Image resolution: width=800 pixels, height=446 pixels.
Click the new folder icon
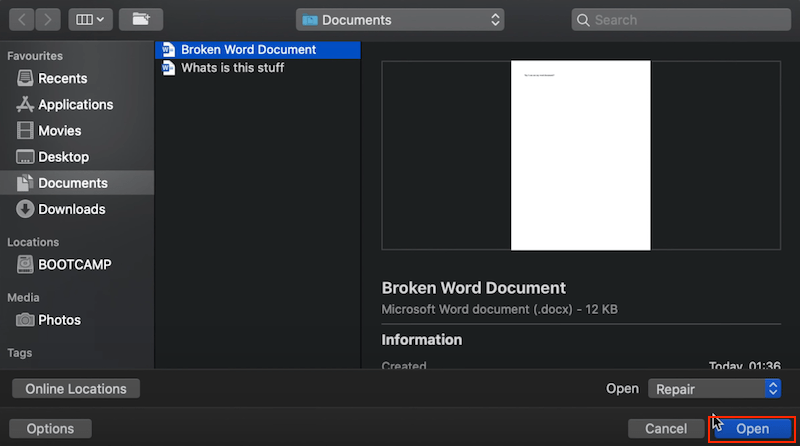[x=140, y=19]
